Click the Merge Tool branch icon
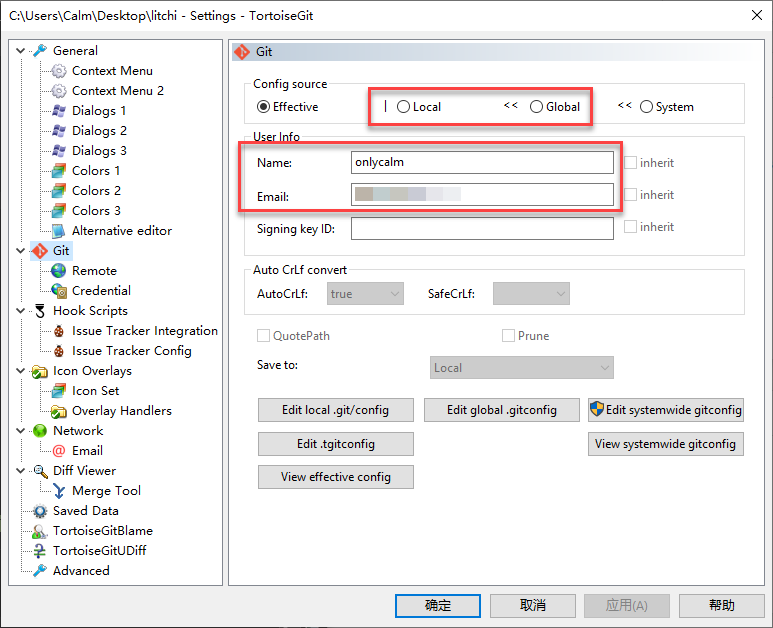This screenshot has width=773, height=628. 59,491
